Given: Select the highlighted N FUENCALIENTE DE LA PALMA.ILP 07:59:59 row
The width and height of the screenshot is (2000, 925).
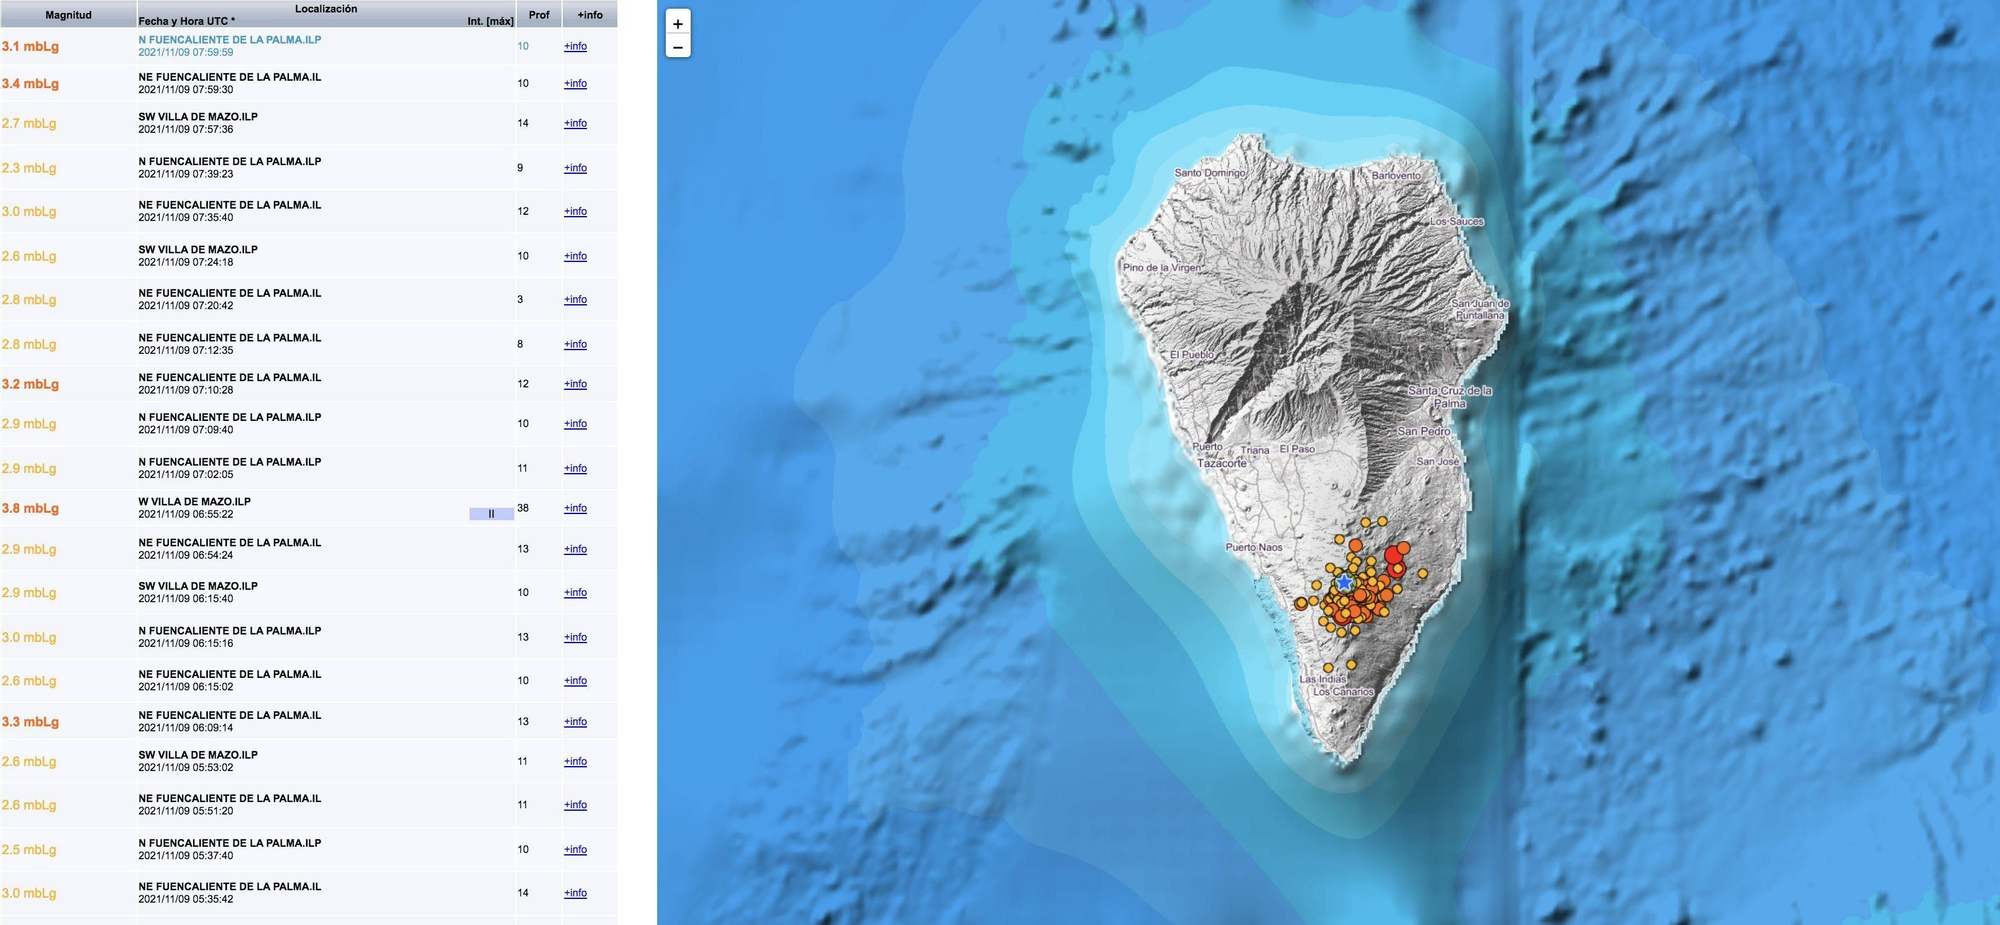Looking at the screenshot, I should pos(308,46).
